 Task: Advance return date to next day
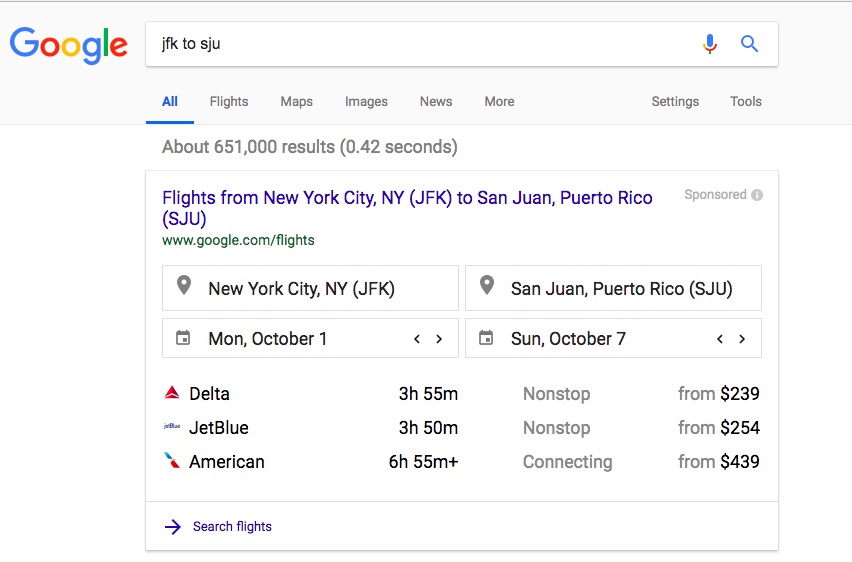click(742, 339)
